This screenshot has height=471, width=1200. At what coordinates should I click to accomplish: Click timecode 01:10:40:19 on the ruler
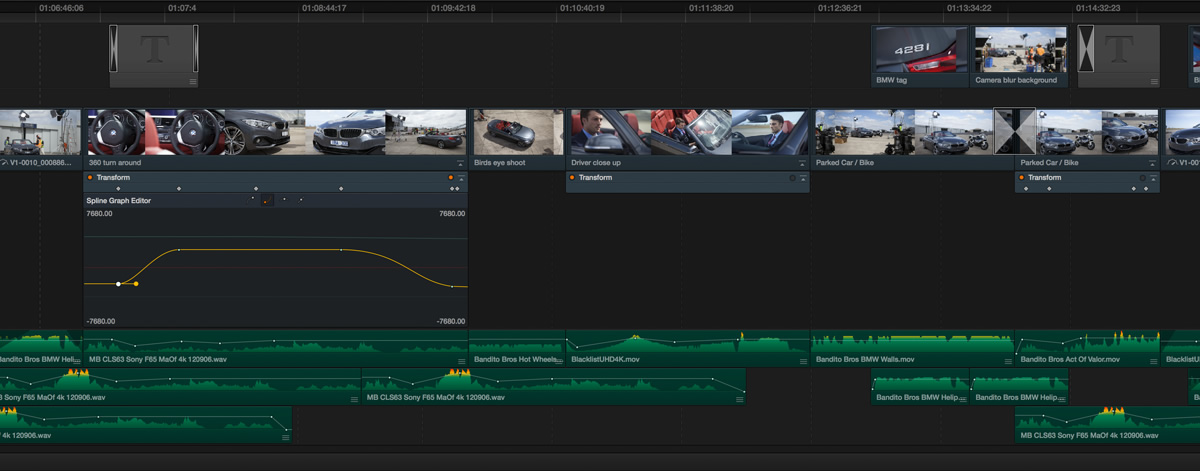click(x=582, y=8)
